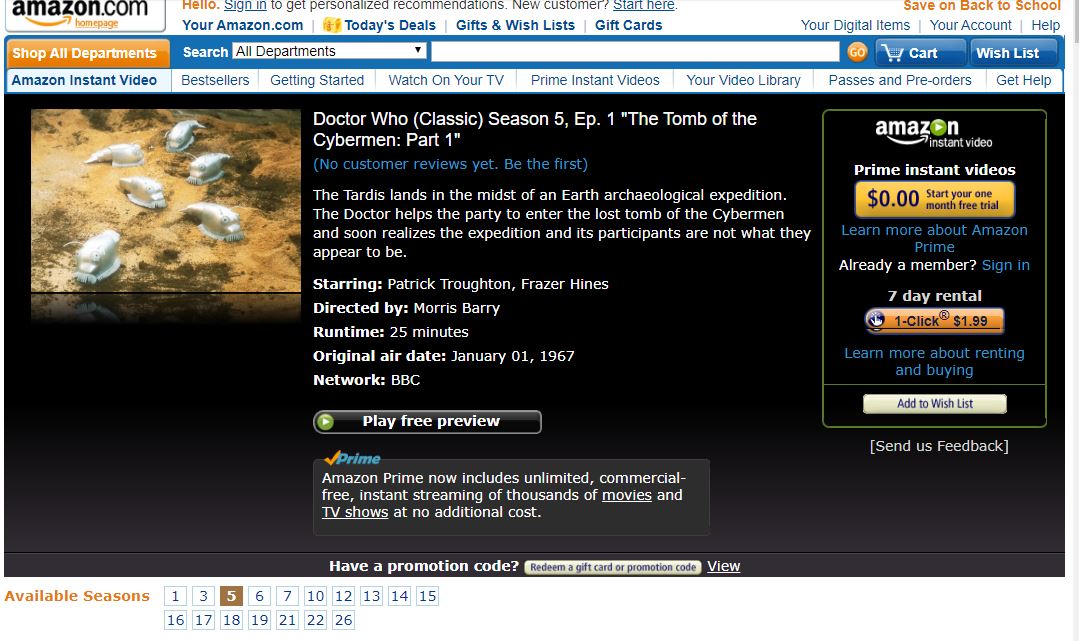Click the orange GO search button
The width and height of the screenshot is (1079, 641).
coord(857,52)
